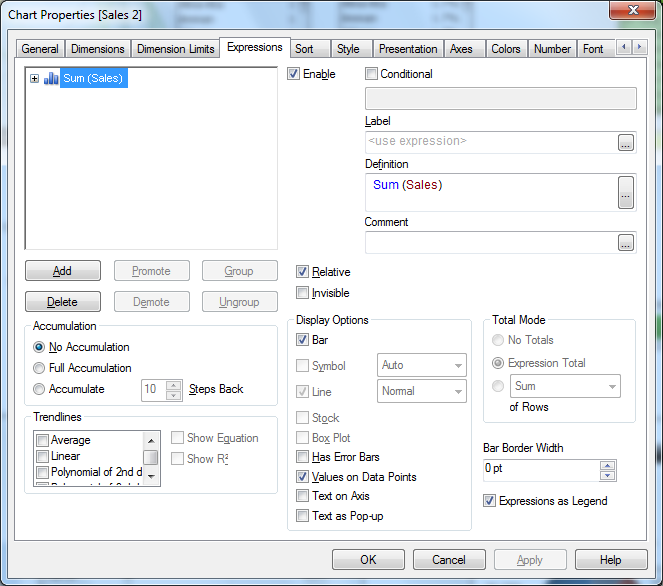
Task: Open the Symbol type Auto dropdown
Action: pyautogui.click(x=422, y=365)
